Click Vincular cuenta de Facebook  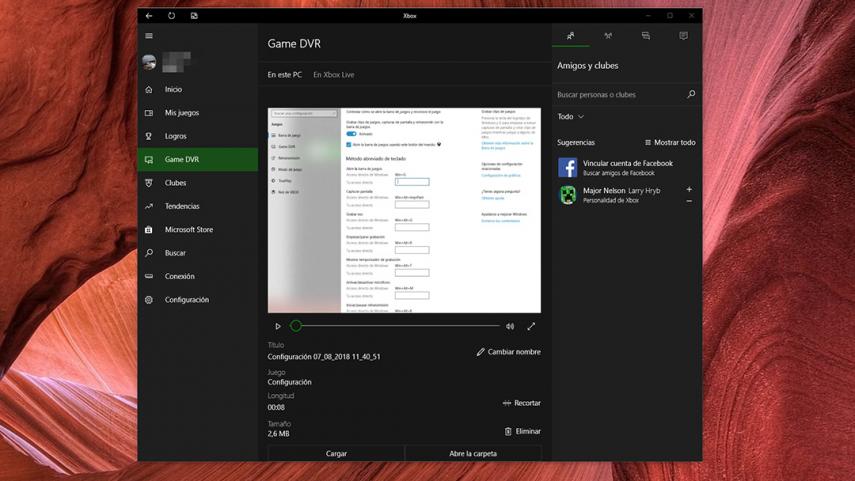(627, 167)
